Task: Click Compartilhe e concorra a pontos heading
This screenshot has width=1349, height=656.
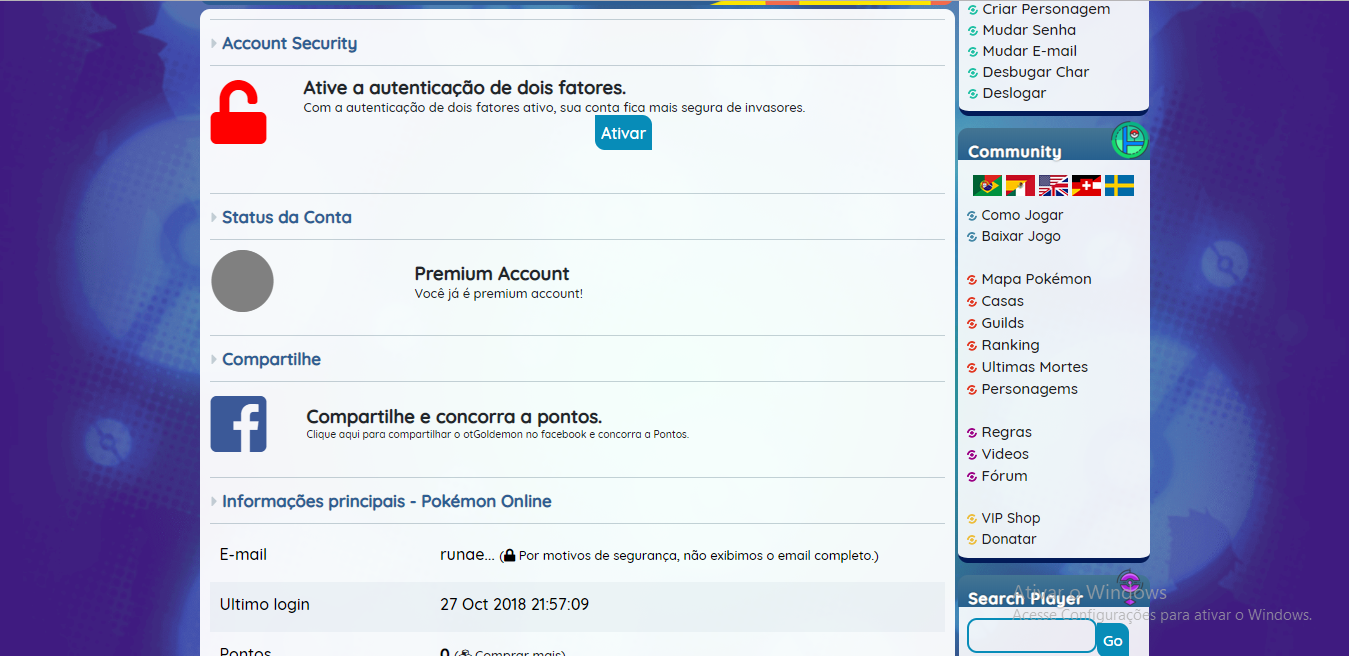Action: click(454, 417)
